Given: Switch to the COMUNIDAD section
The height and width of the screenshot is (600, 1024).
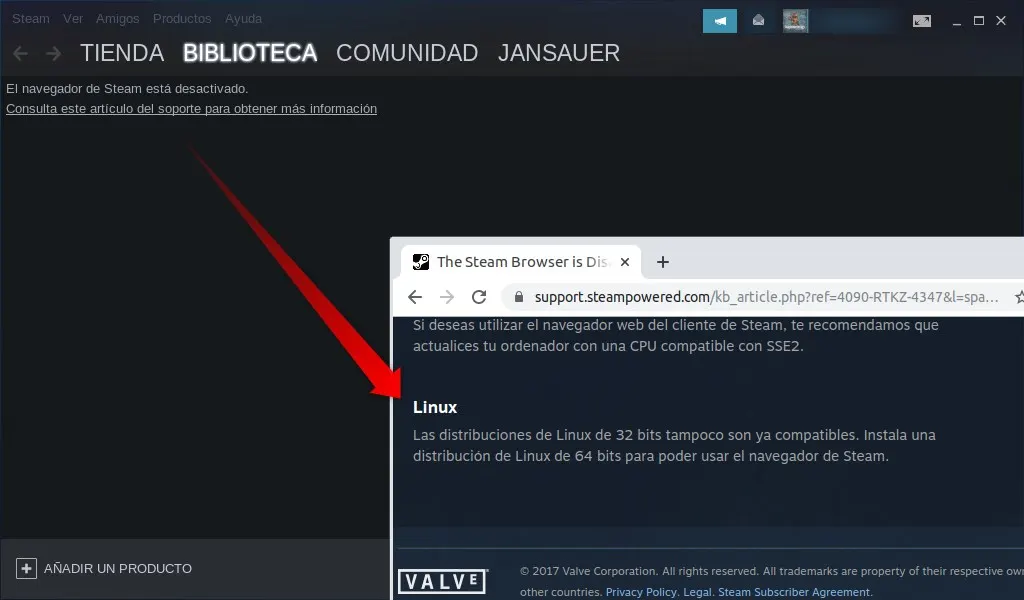Looking at the screenshot, I should click(407, 53).
